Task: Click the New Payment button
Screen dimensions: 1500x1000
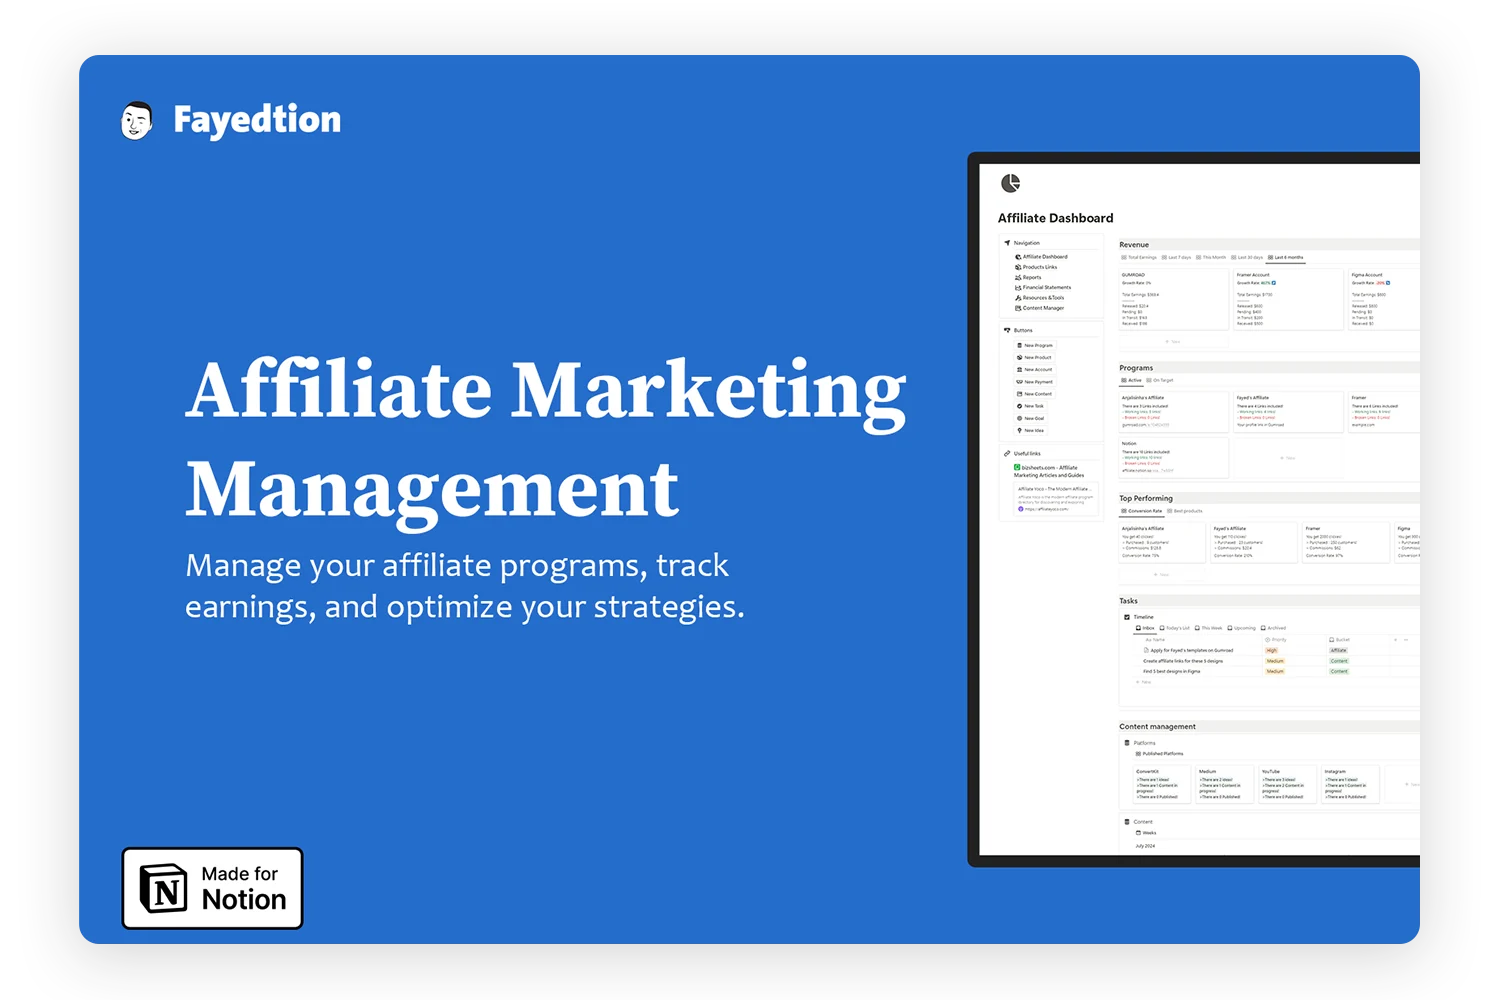Action: click(x=1034, y=382)
